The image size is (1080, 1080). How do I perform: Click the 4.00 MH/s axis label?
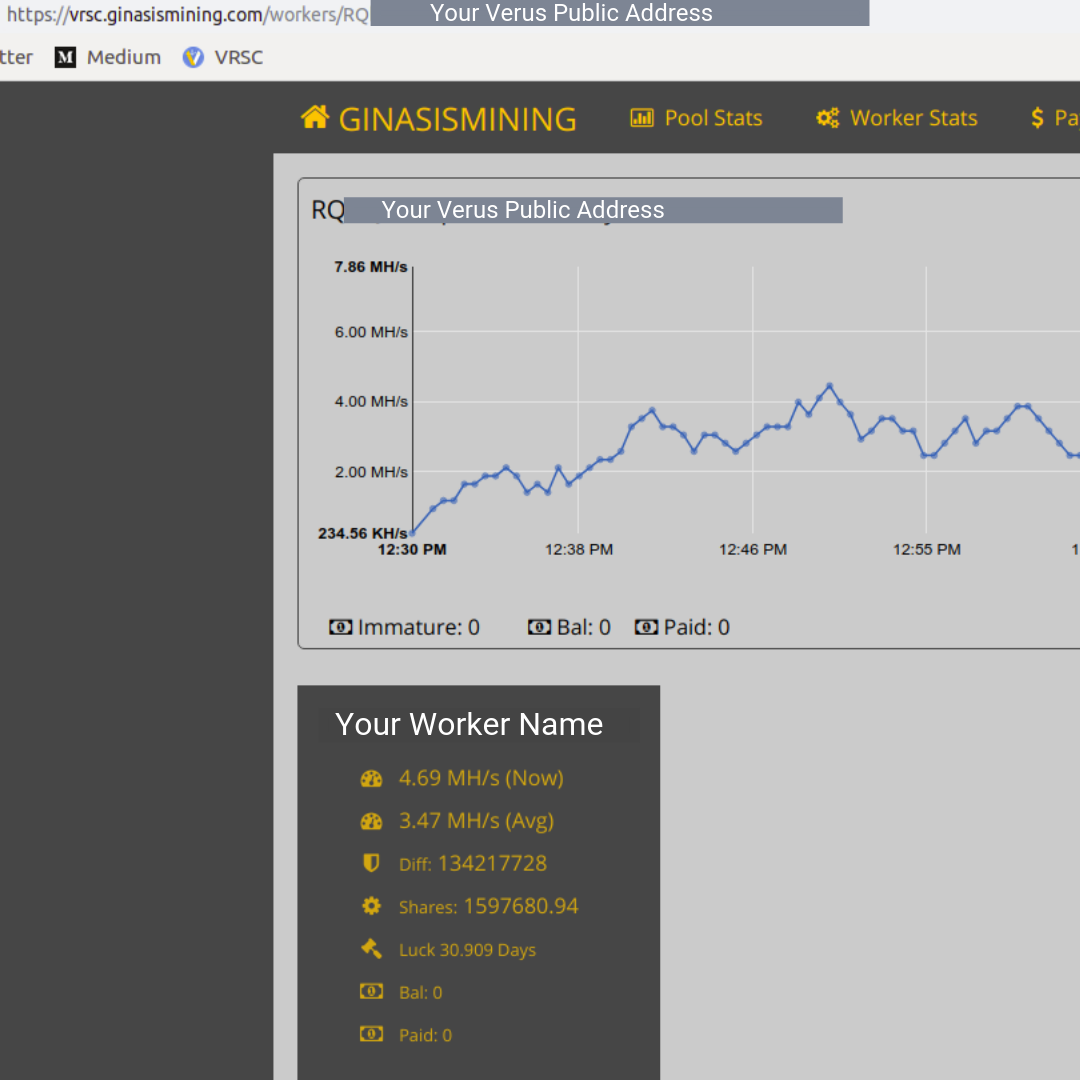click(371, 402)
